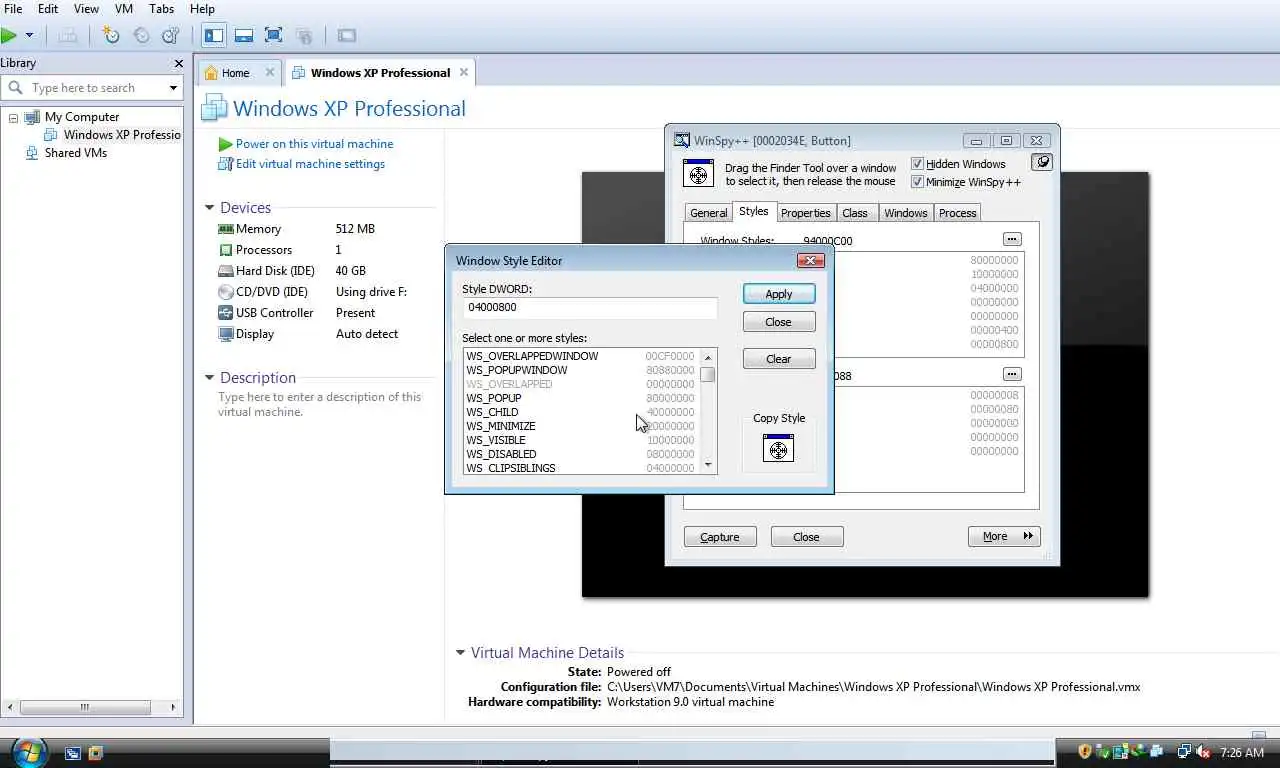1280x768 pixels.
Task: Click Power on this virtual machine
Action: coord(314,144)
